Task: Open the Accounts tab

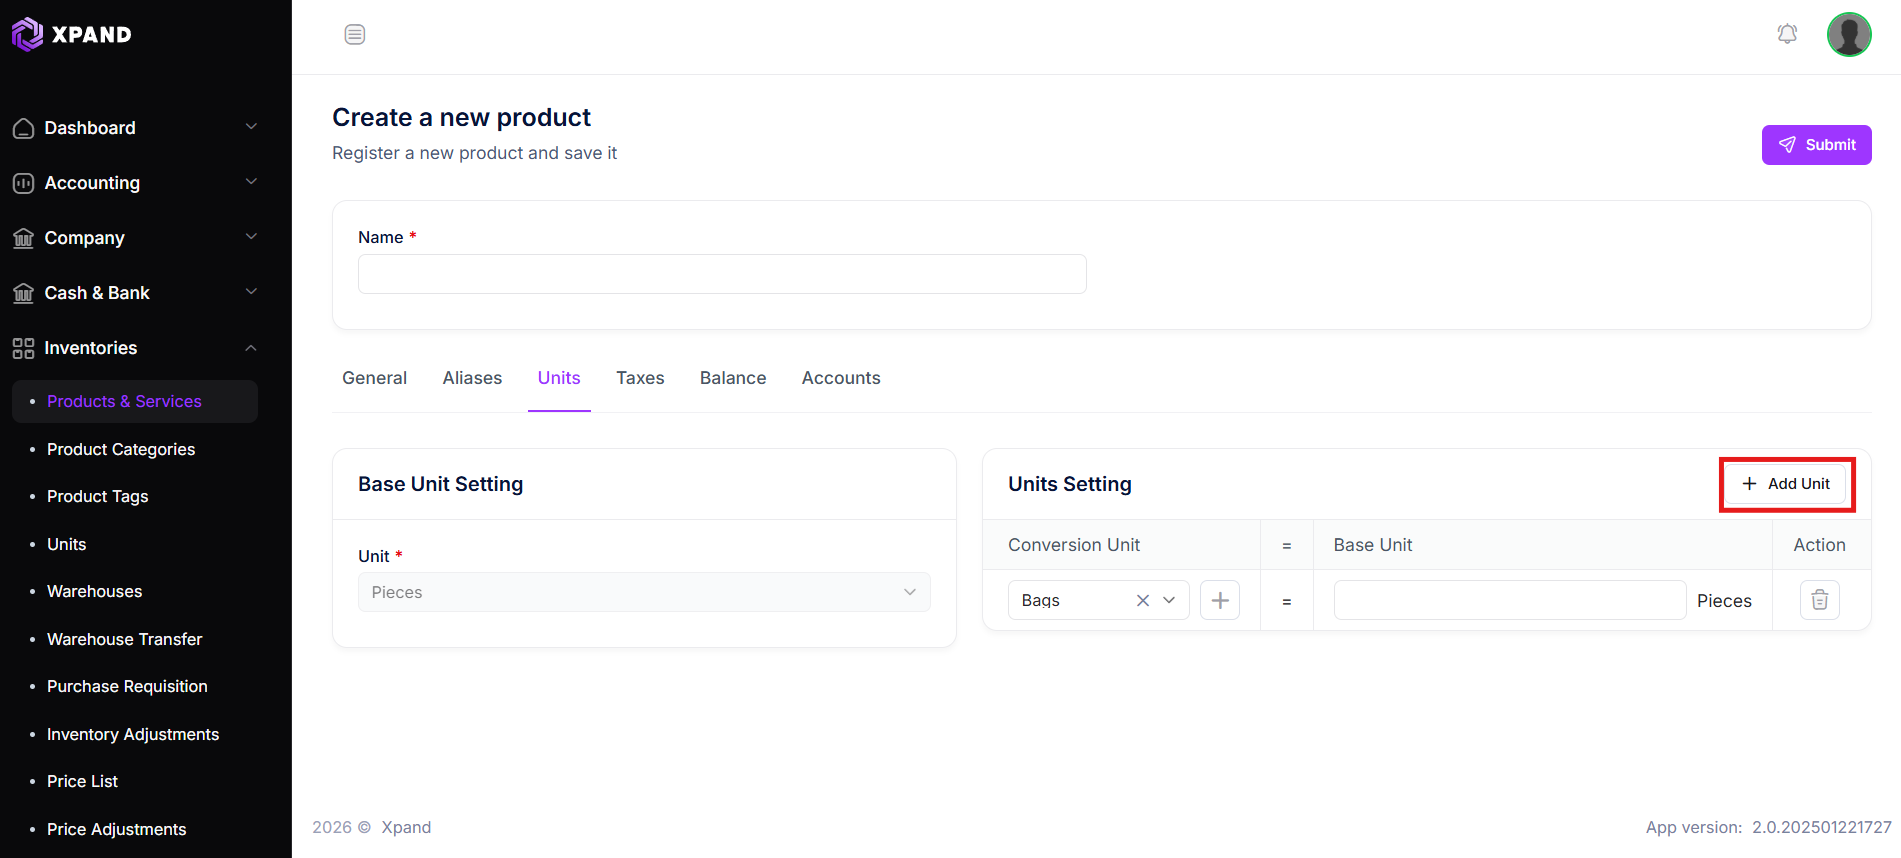Action: tap(841, 378)
